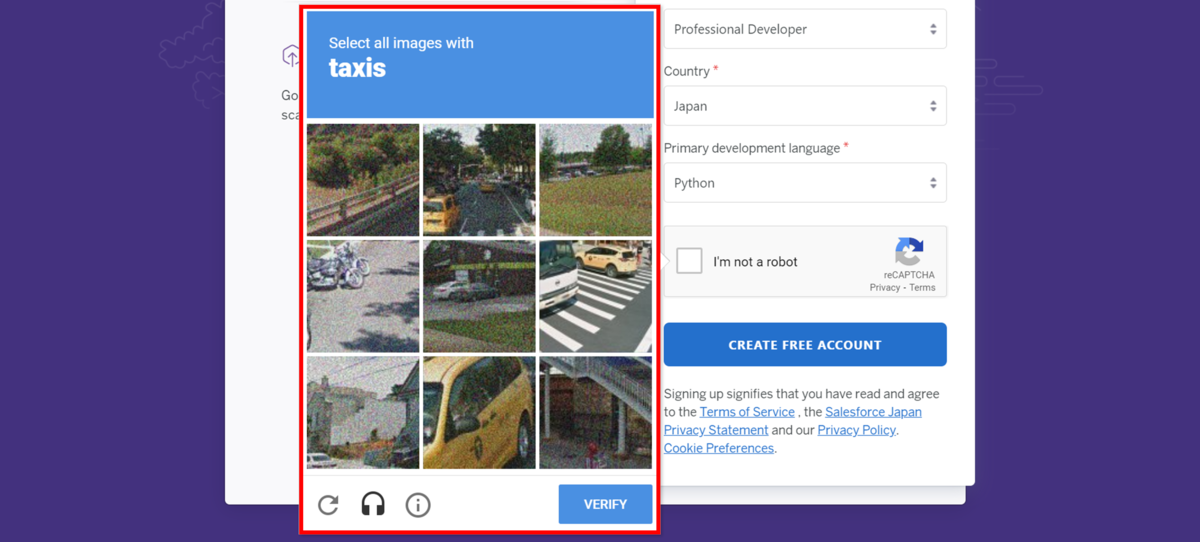Viewport: 1200px width, 542px height.
Task: Open the Country dropdown showing Japan
Action: pos(805,106)
